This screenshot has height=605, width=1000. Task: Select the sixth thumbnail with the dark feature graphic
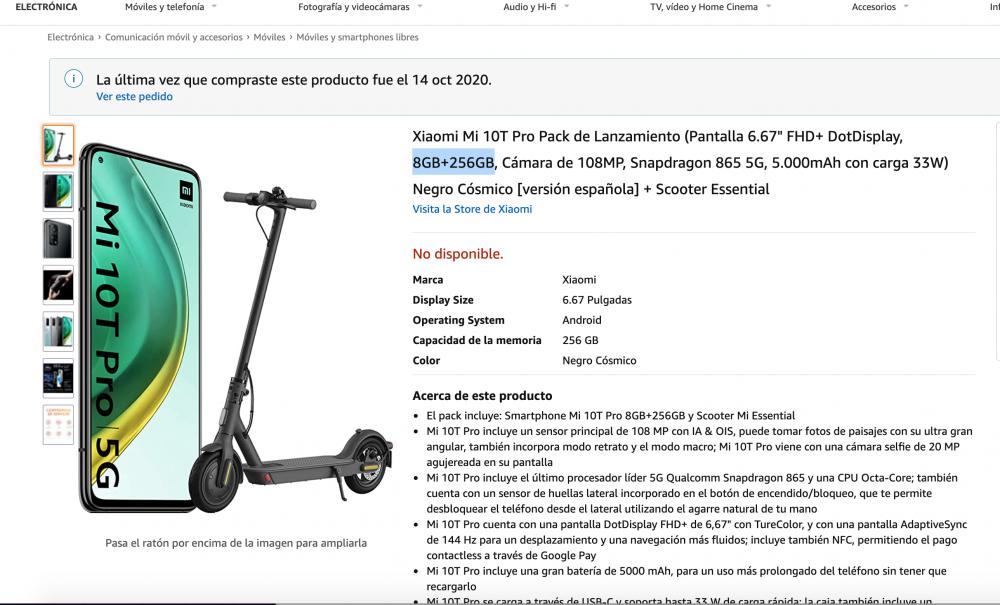pos(58,378)
